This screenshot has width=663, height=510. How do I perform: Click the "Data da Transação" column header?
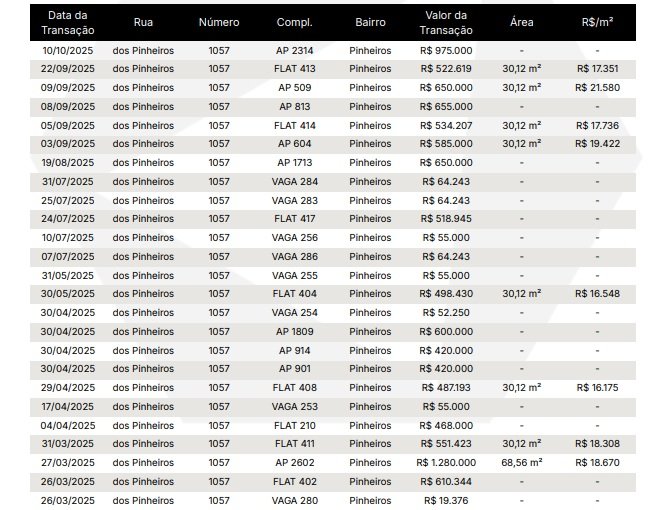click(68, 22)
